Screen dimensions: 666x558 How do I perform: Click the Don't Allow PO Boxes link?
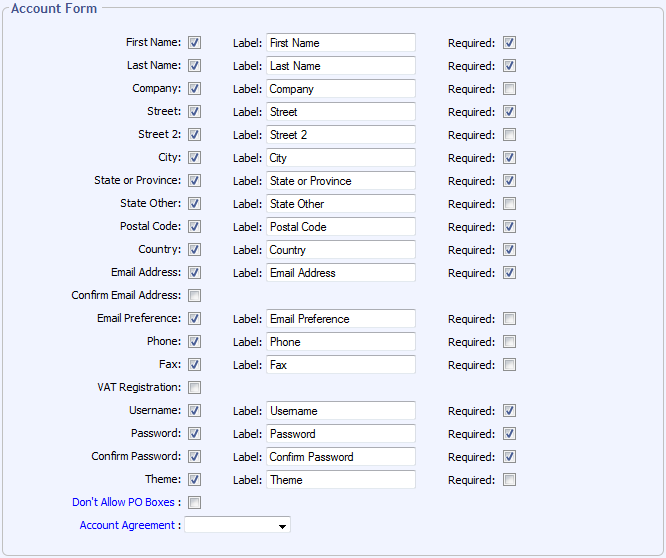[x=123, y=502]
